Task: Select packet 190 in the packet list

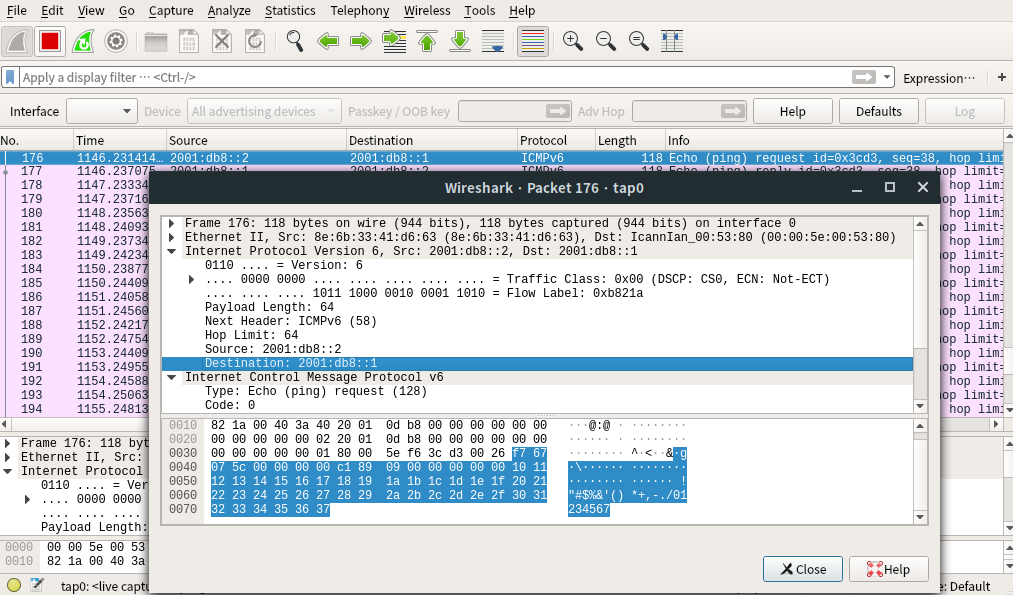Action: [x=74, y=353]
